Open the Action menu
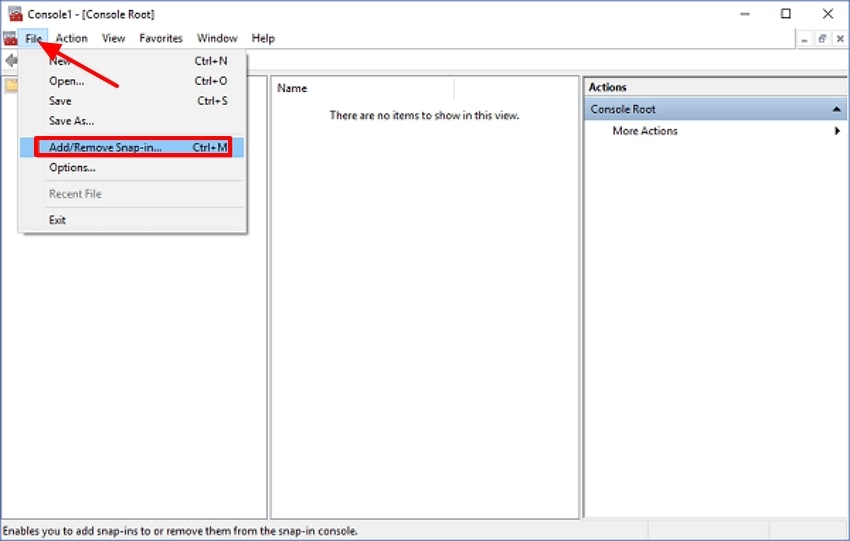 72,38
